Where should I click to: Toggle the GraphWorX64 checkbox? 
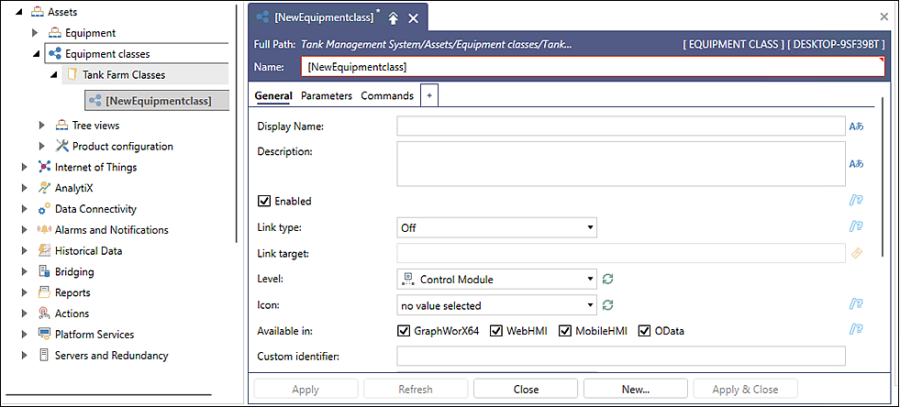pos(402,331)
